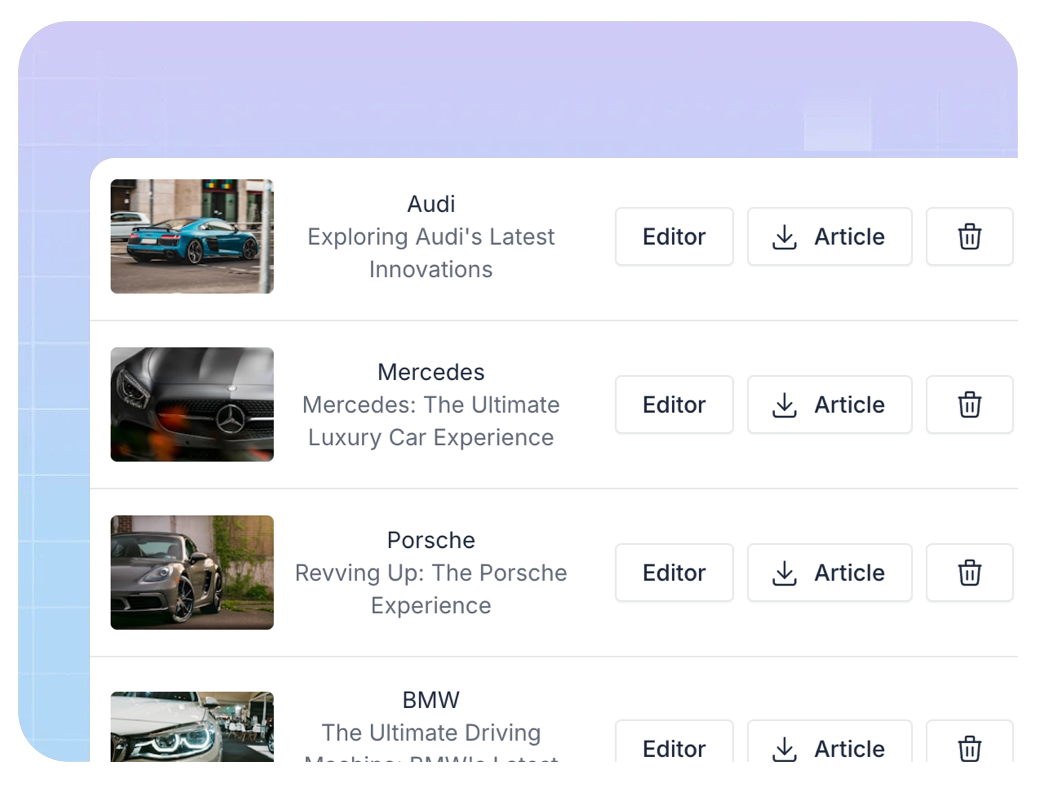The width and height of the screenshot is (1050, 788).
Task: Open the BMW article Editor
Action: (674, 747)
